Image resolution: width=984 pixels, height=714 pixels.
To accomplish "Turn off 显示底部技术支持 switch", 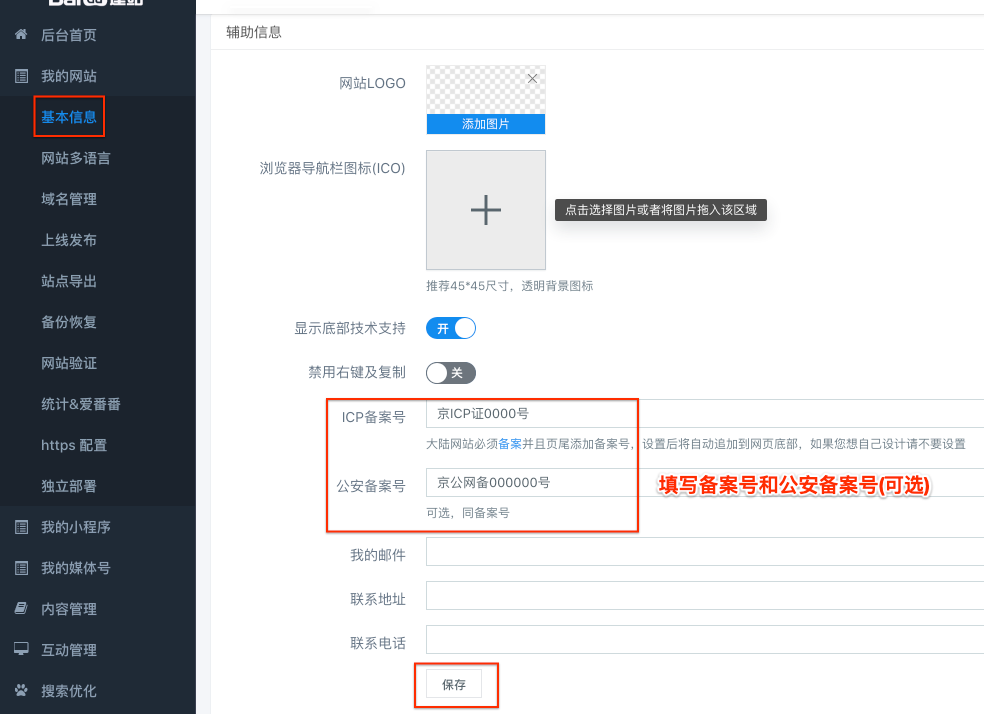I will tap(451, 328).
